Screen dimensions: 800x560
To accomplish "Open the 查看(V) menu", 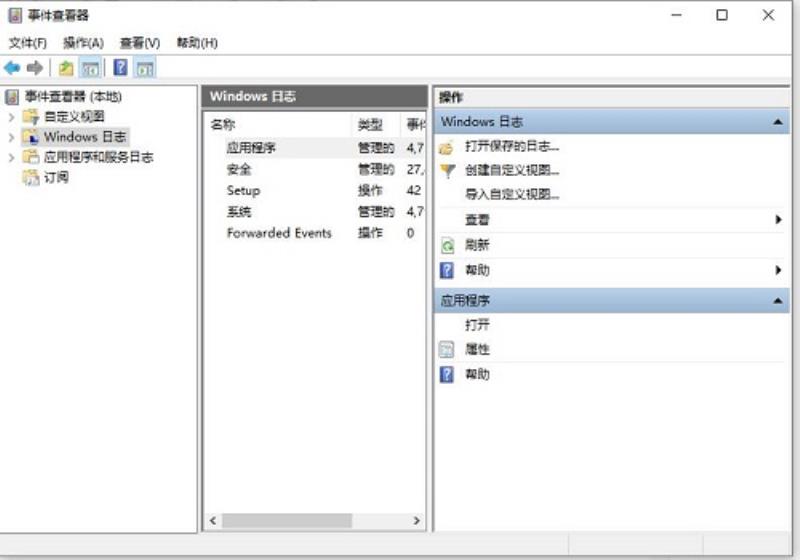I will (140, 43).
